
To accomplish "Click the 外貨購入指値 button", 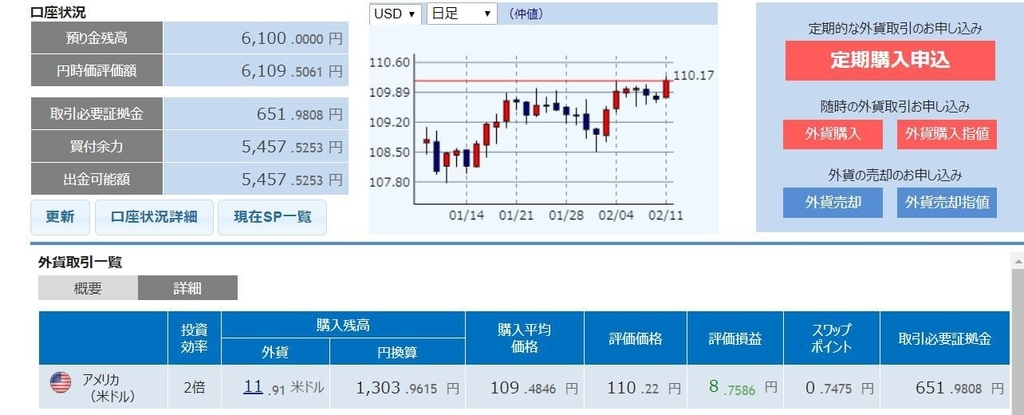I will [x=947, y=134].
